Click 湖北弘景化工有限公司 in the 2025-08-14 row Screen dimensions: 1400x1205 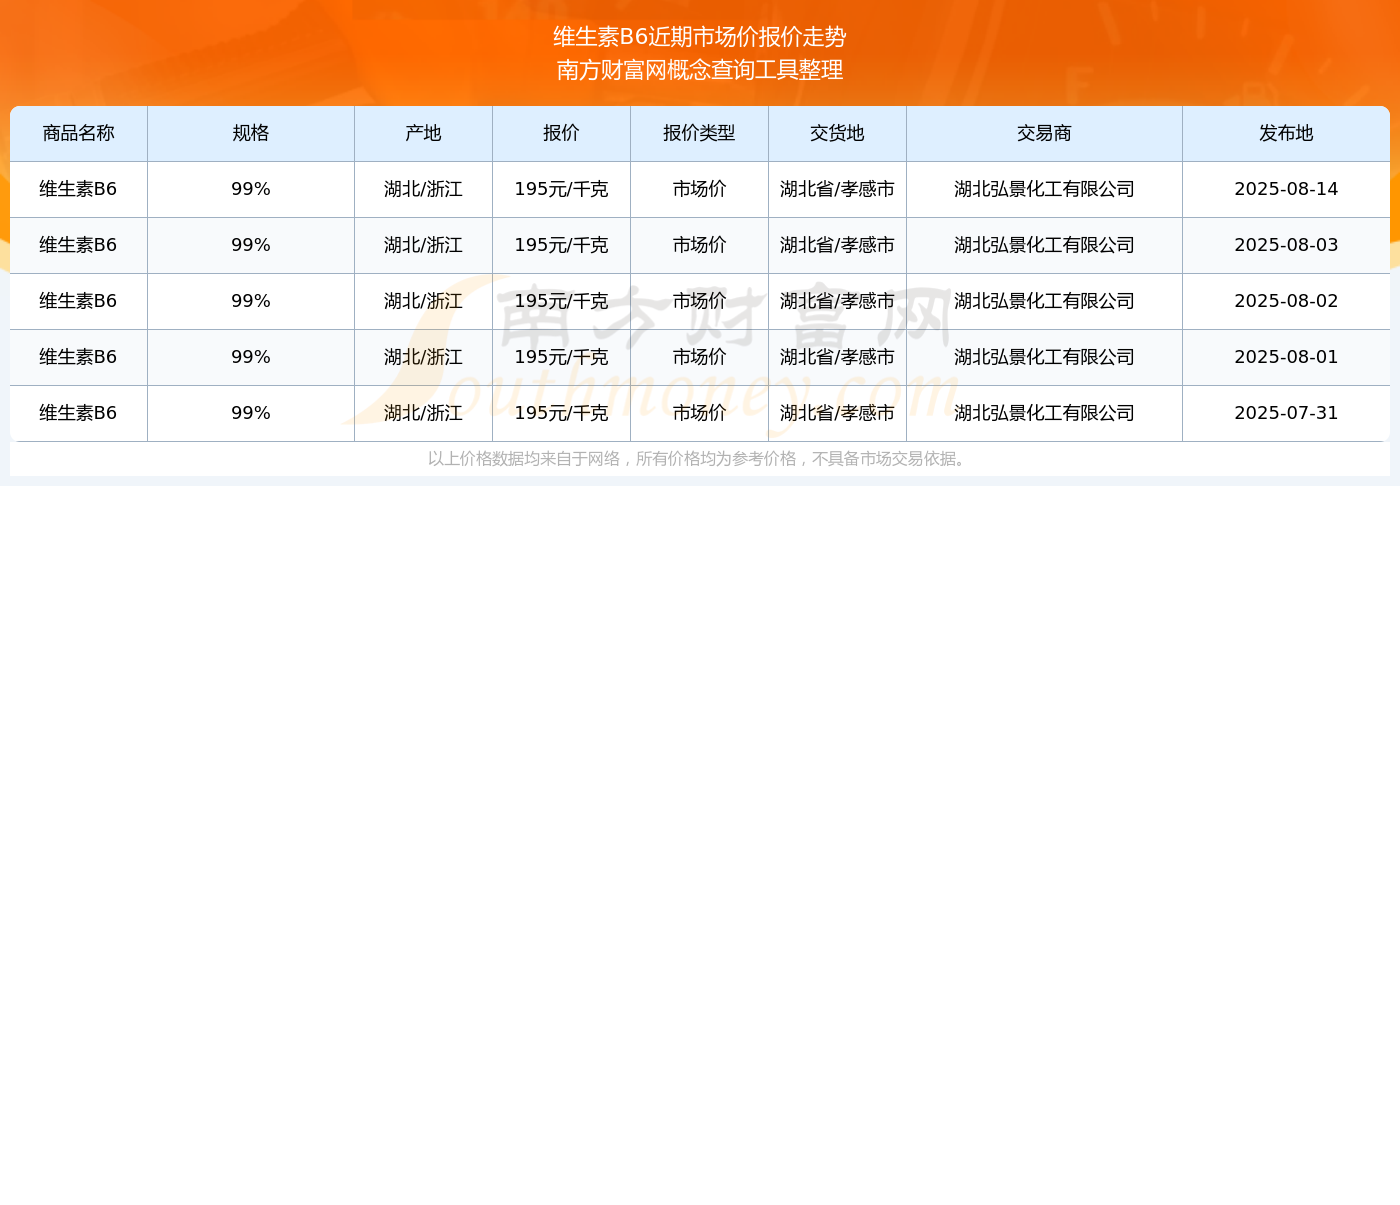tap(1045, 189)
